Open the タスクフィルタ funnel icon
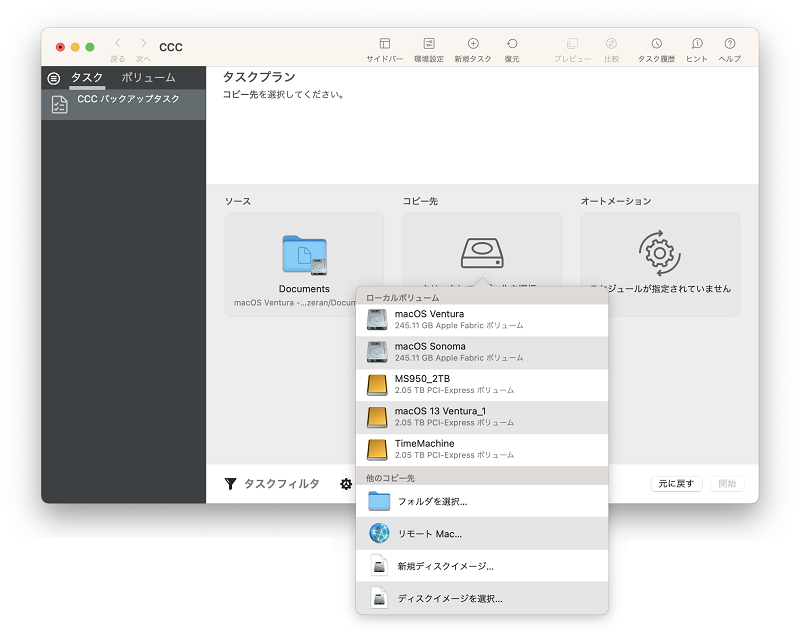Viewport: 800px width, 644px height. click(231, 484)
